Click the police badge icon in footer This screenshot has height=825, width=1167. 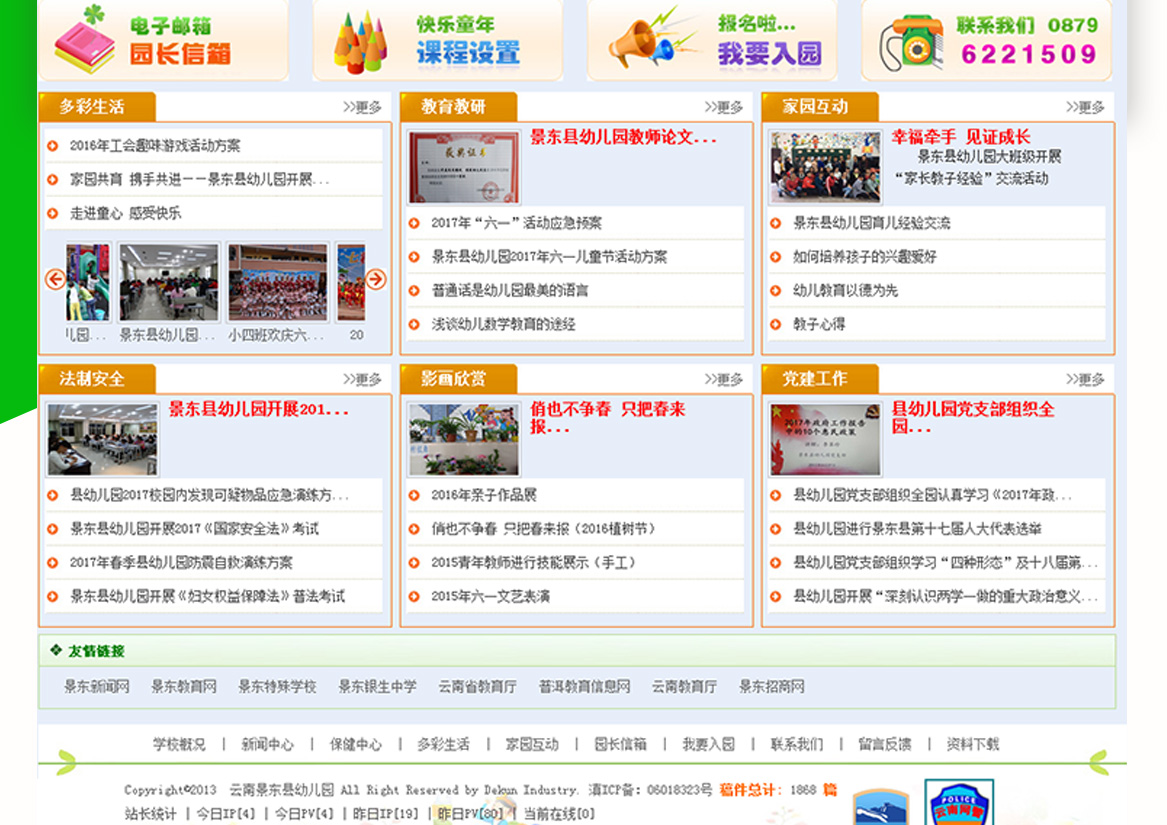coord(958,805)
